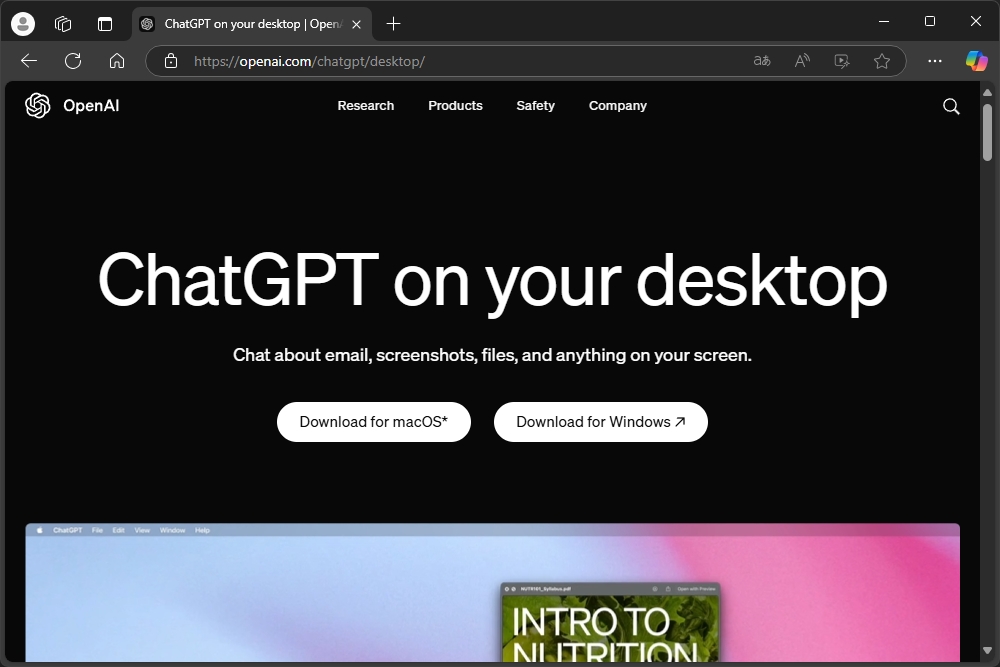The width and height of the screenshot is (1000, 667).
Task: Click the address bar video playback icon
Action: point(842,61)
